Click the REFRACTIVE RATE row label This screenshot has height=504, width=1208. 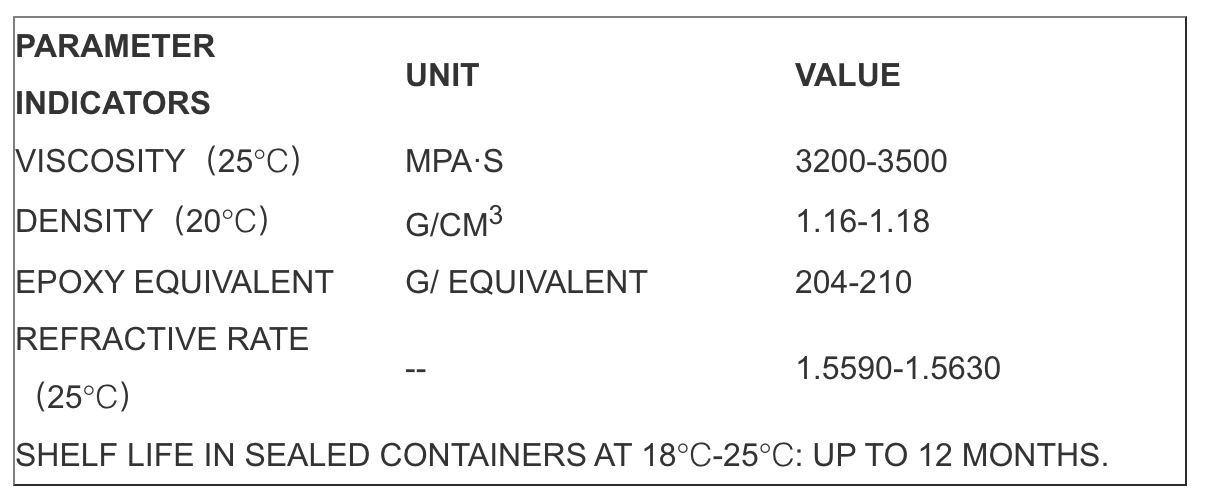164,340
